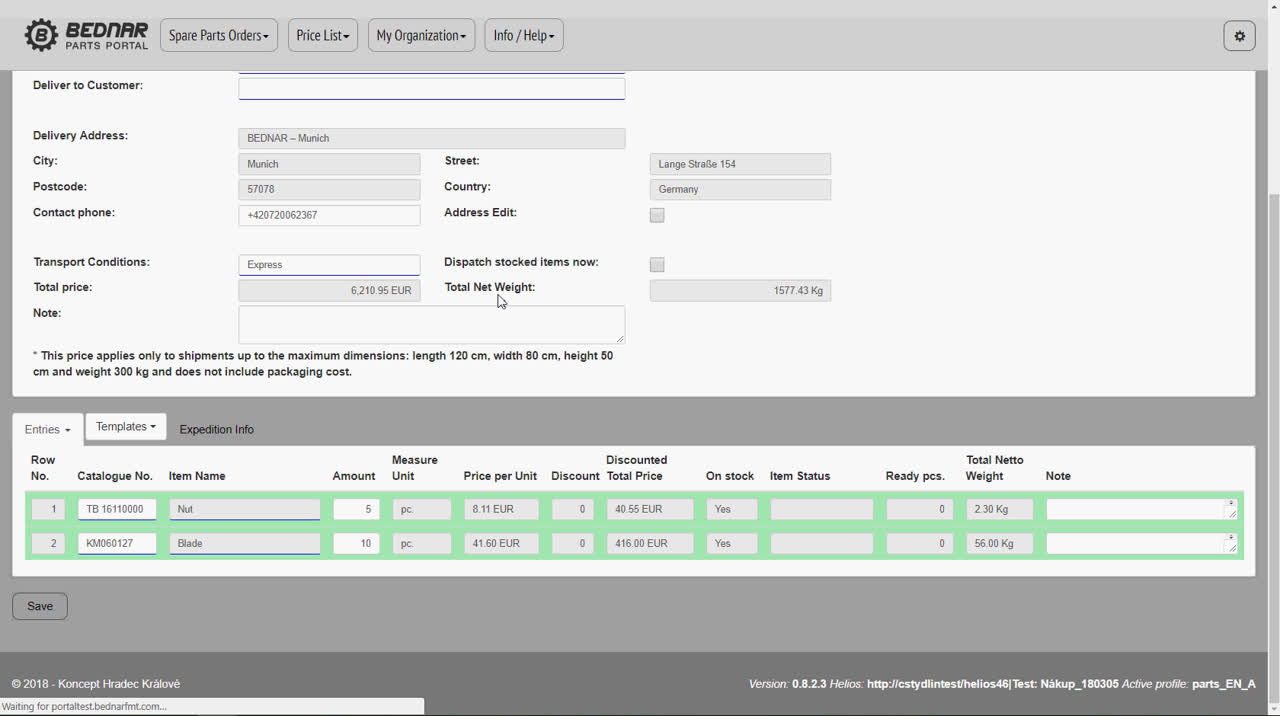The width and height of the screenshot is (1280, 716).
Task: Open the Info / Help menu
Action: click(x=524, y=36)
